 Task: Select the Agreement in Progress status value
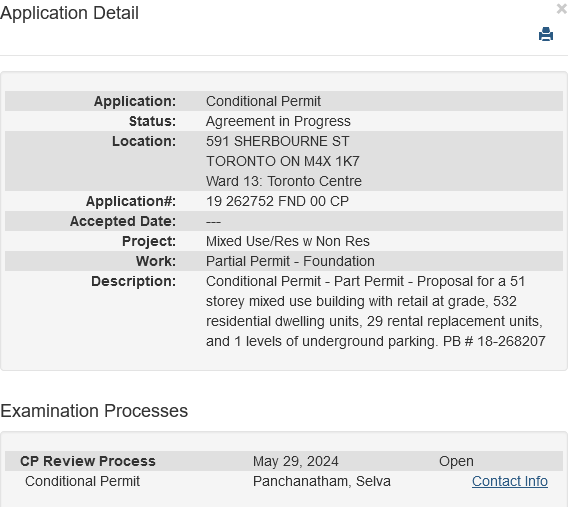[278, 121]
